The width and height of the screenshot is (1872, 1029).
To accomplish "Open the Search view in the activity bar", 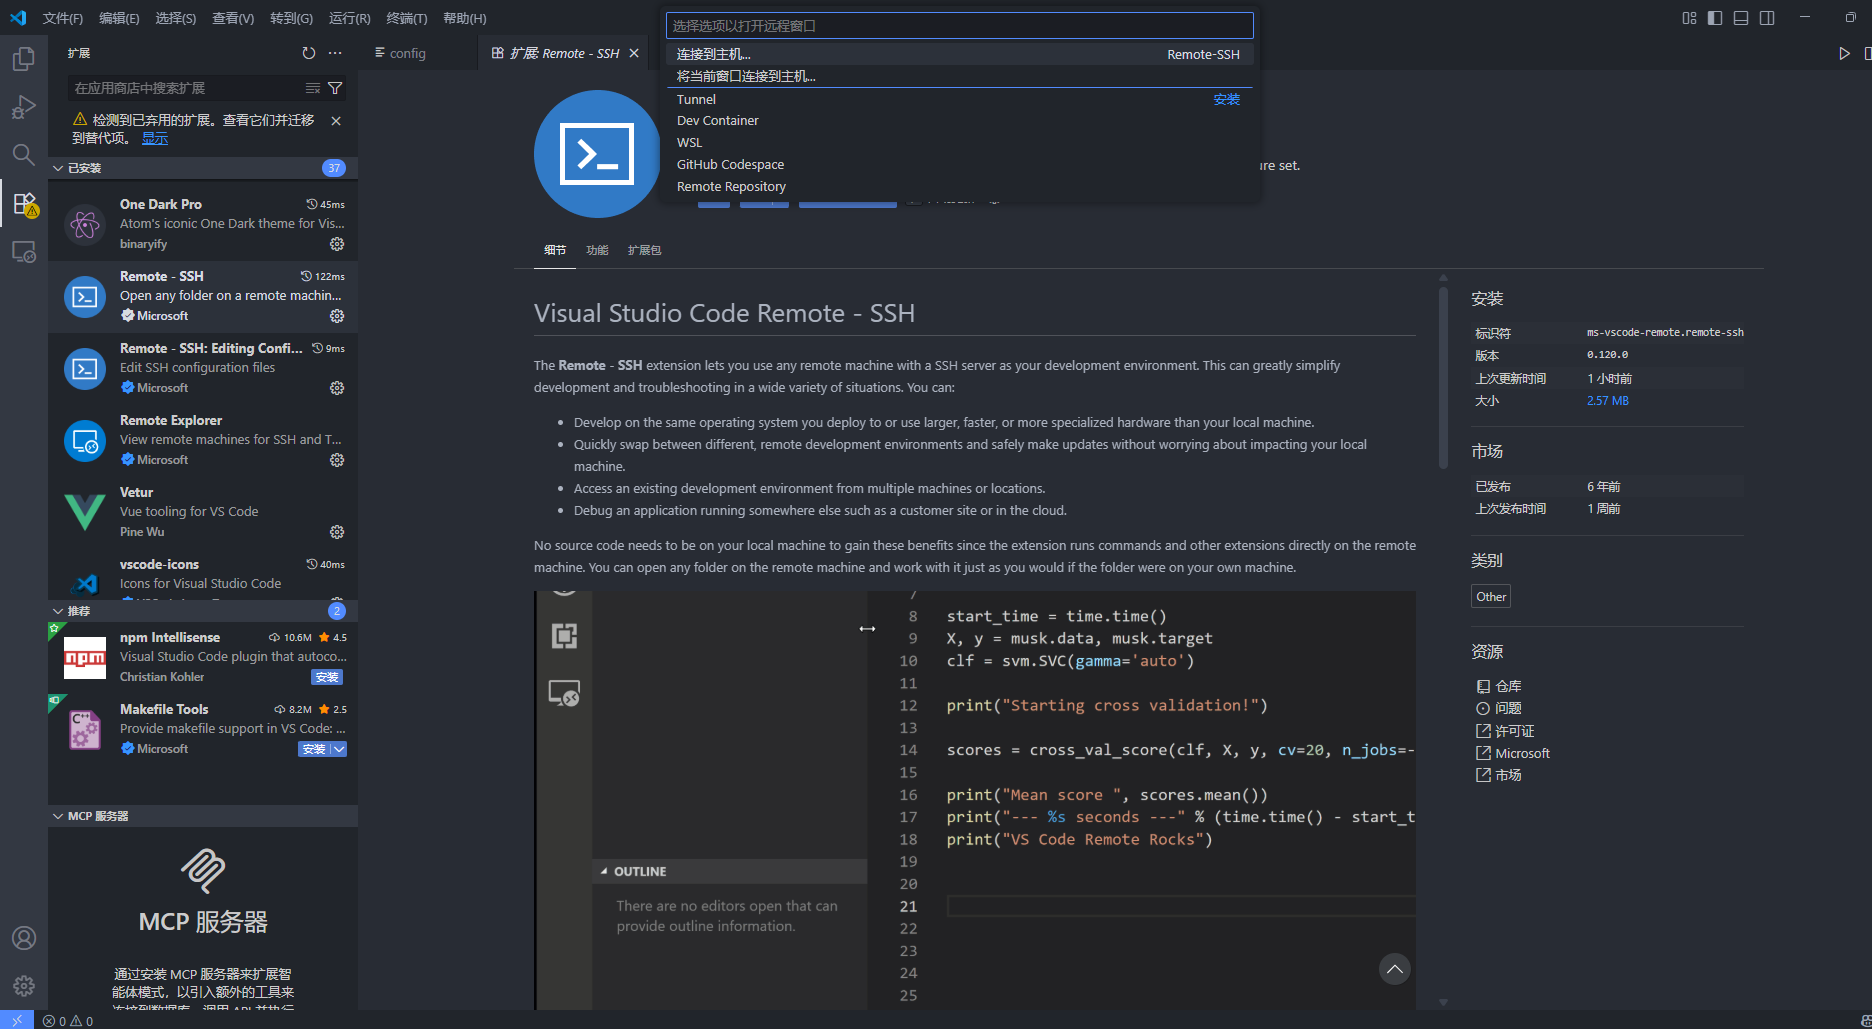I will [24, 155].
